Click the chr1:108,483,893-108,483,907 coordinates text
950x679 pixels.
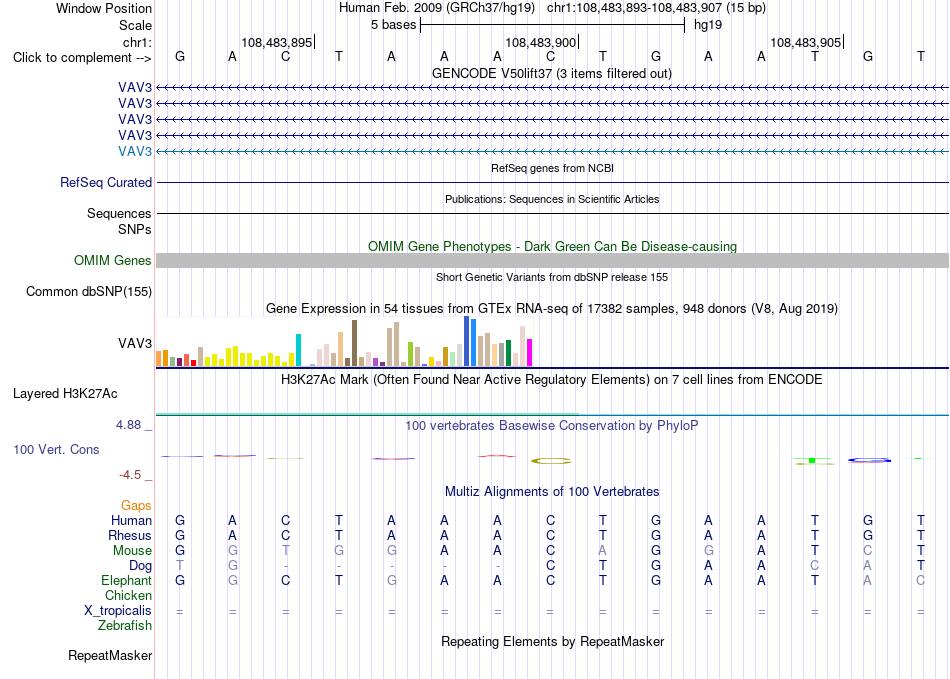(x=656, y=8)
